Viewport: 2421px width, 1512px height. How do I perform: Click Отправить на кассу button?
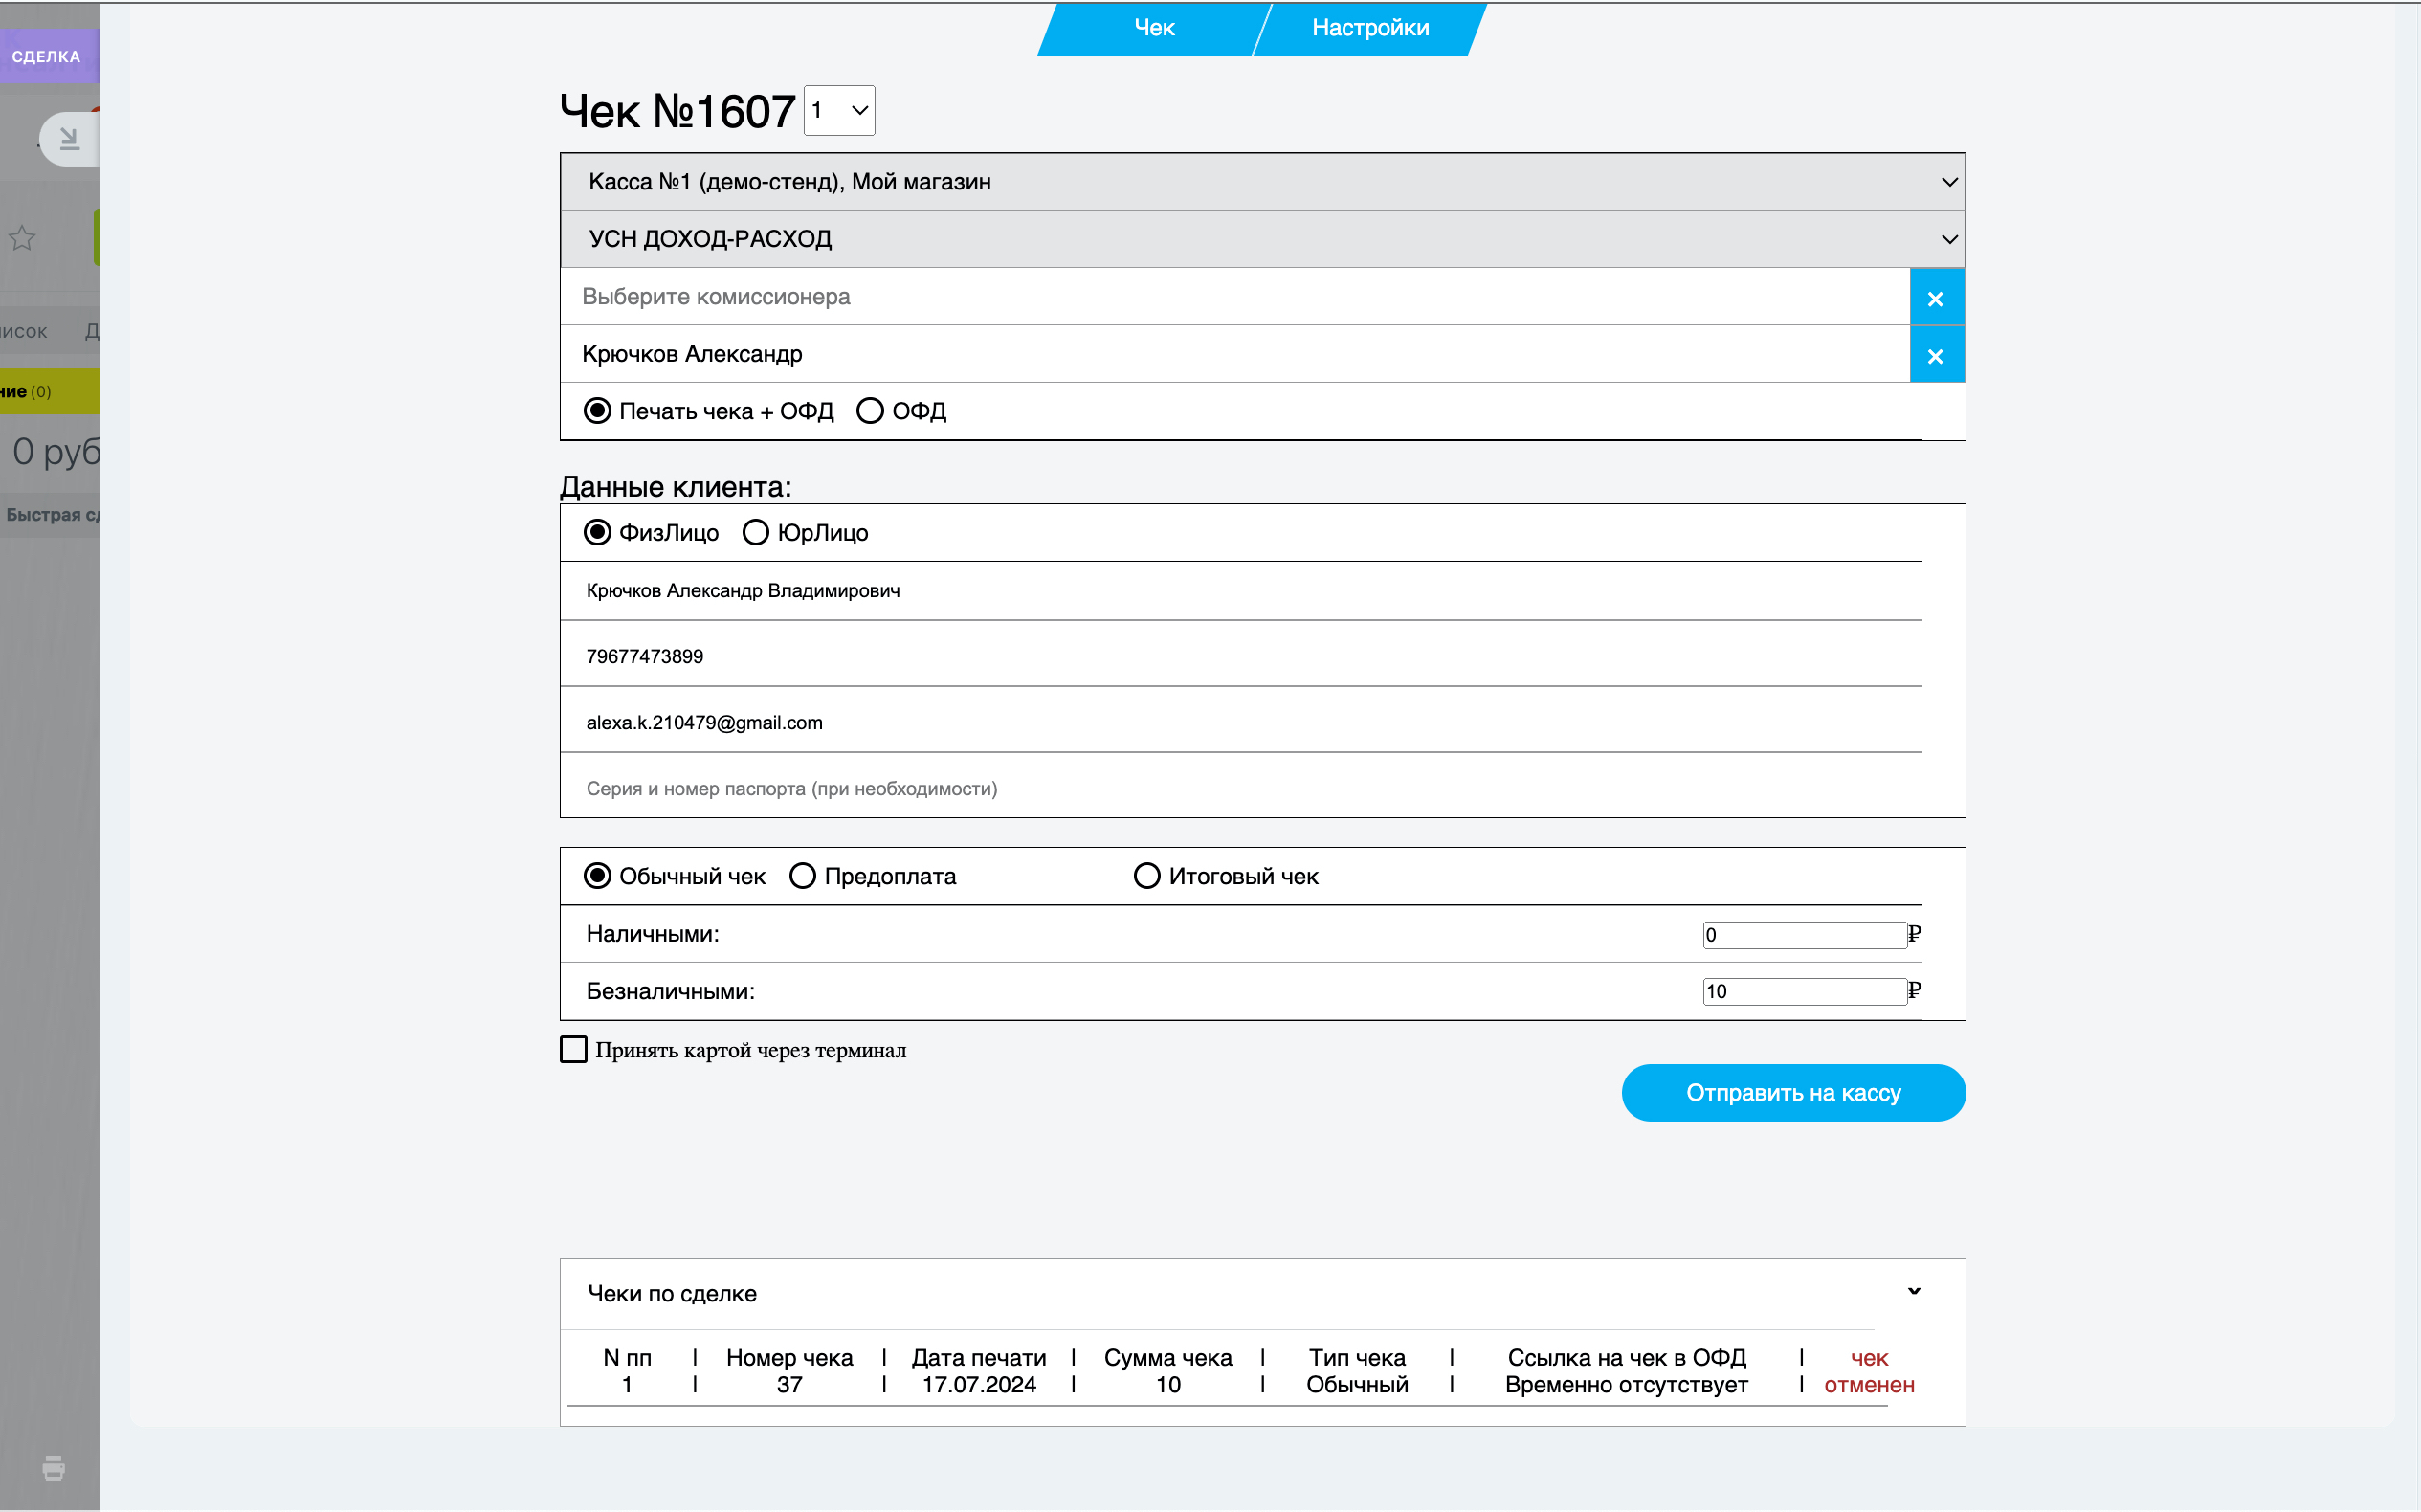[x=1792, y=1092]
